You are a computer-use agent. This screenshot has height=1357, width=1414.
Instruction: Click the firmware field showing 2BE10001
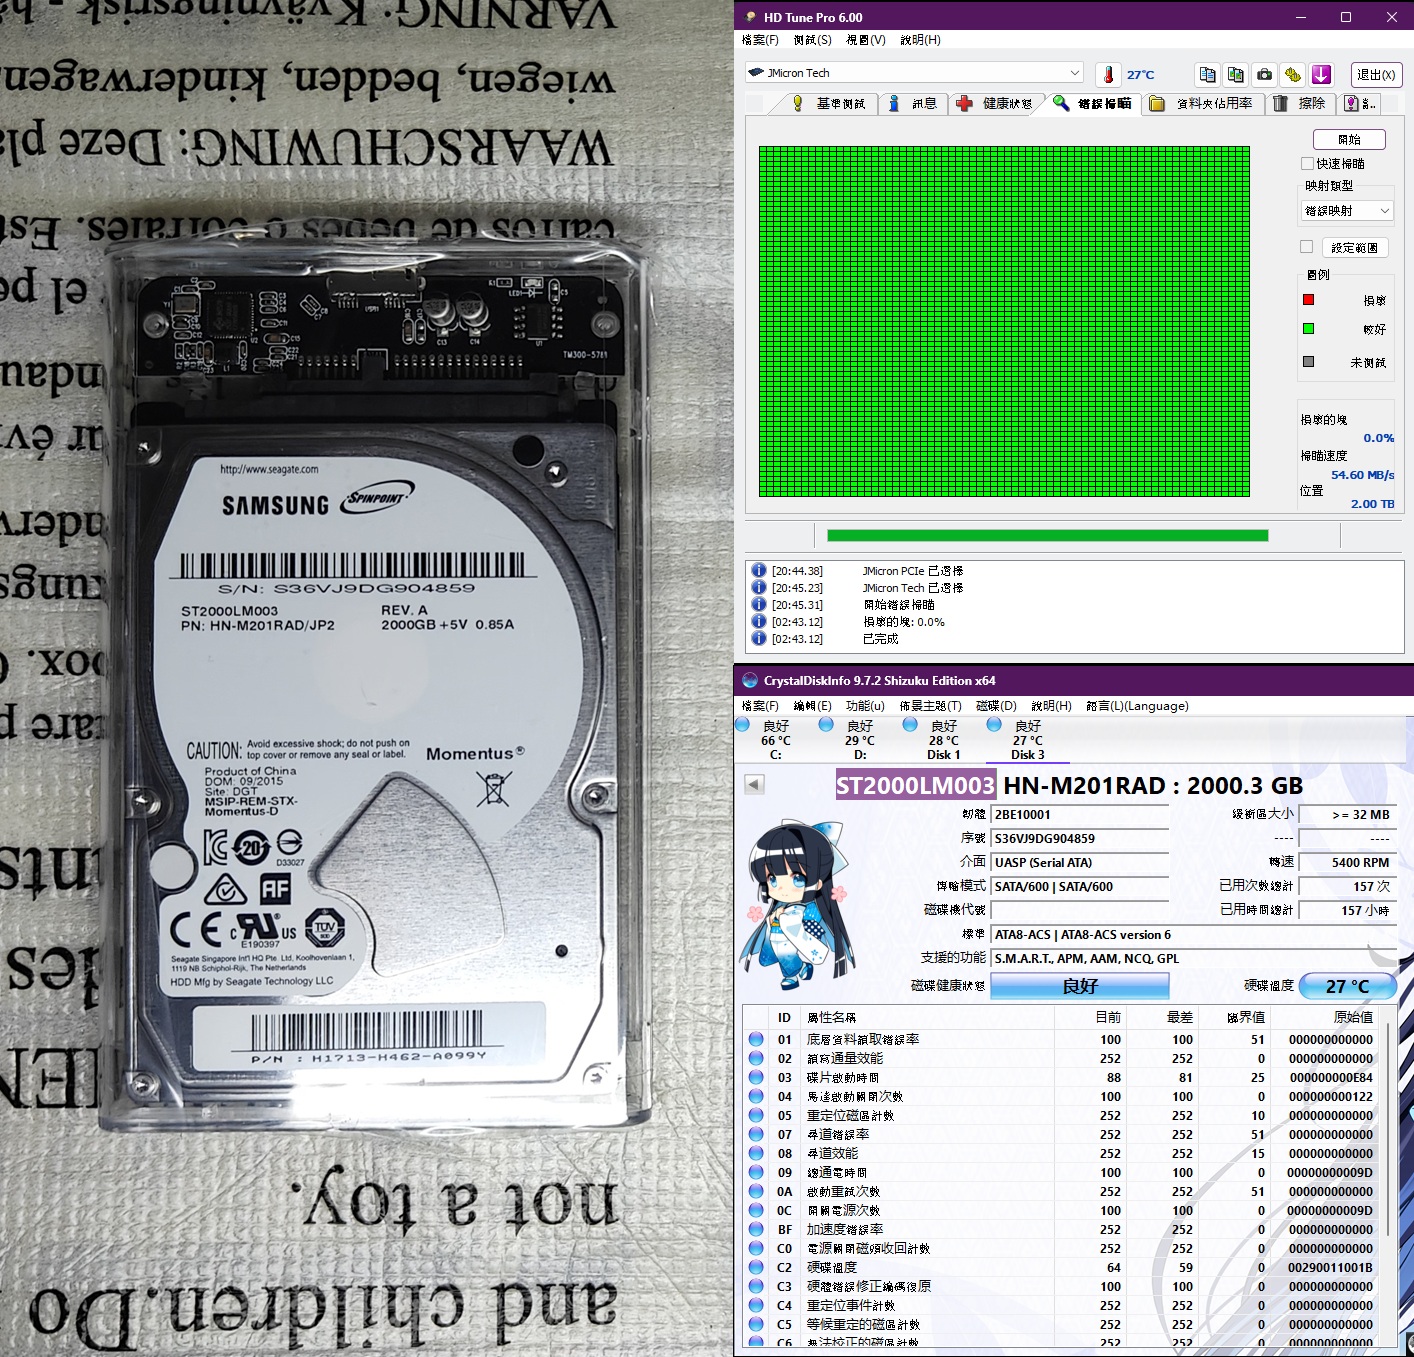[x=1080, y=814]
